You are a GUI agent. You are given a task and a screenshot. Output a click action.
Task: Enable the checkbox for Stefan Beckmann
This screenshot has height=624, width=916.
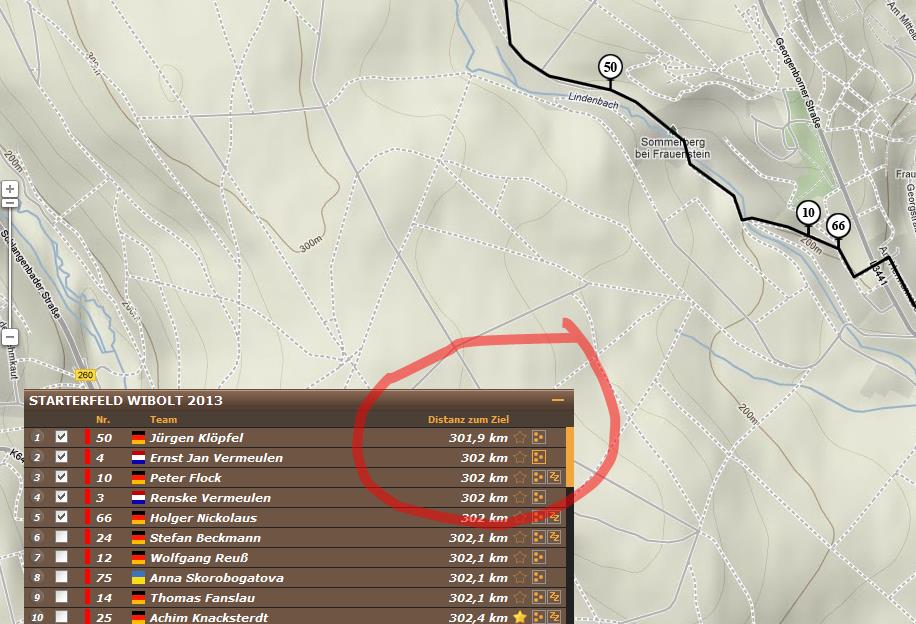[x=62, y=537]
